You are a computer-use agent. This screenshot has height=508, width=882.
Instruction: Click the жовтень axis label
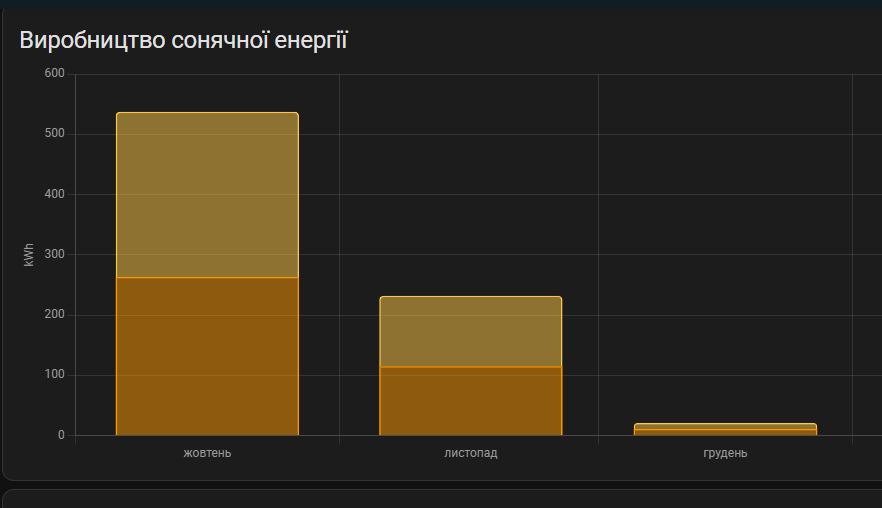[207, 453]
